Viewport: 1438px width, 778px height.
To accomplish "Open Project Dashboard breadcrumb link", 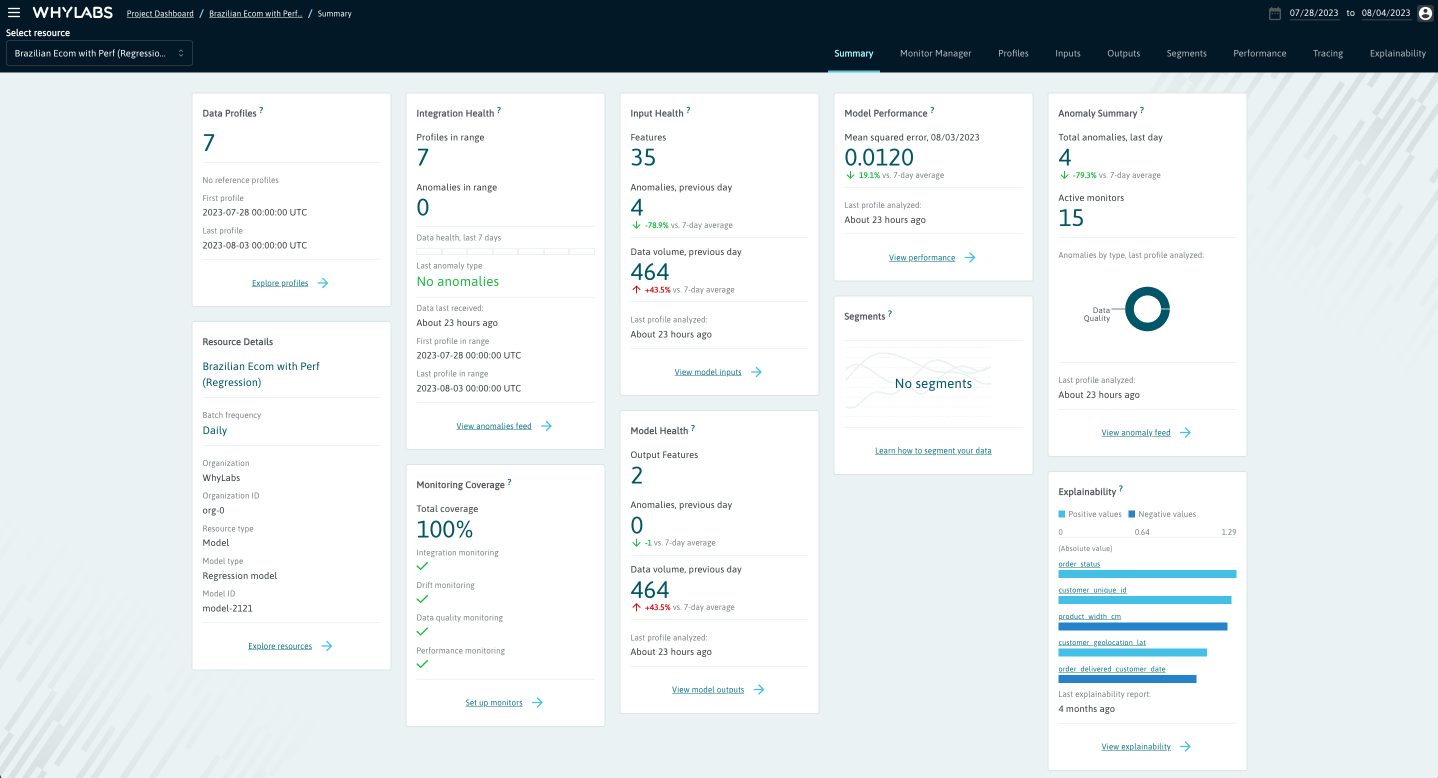I will [x=160, y=14].
